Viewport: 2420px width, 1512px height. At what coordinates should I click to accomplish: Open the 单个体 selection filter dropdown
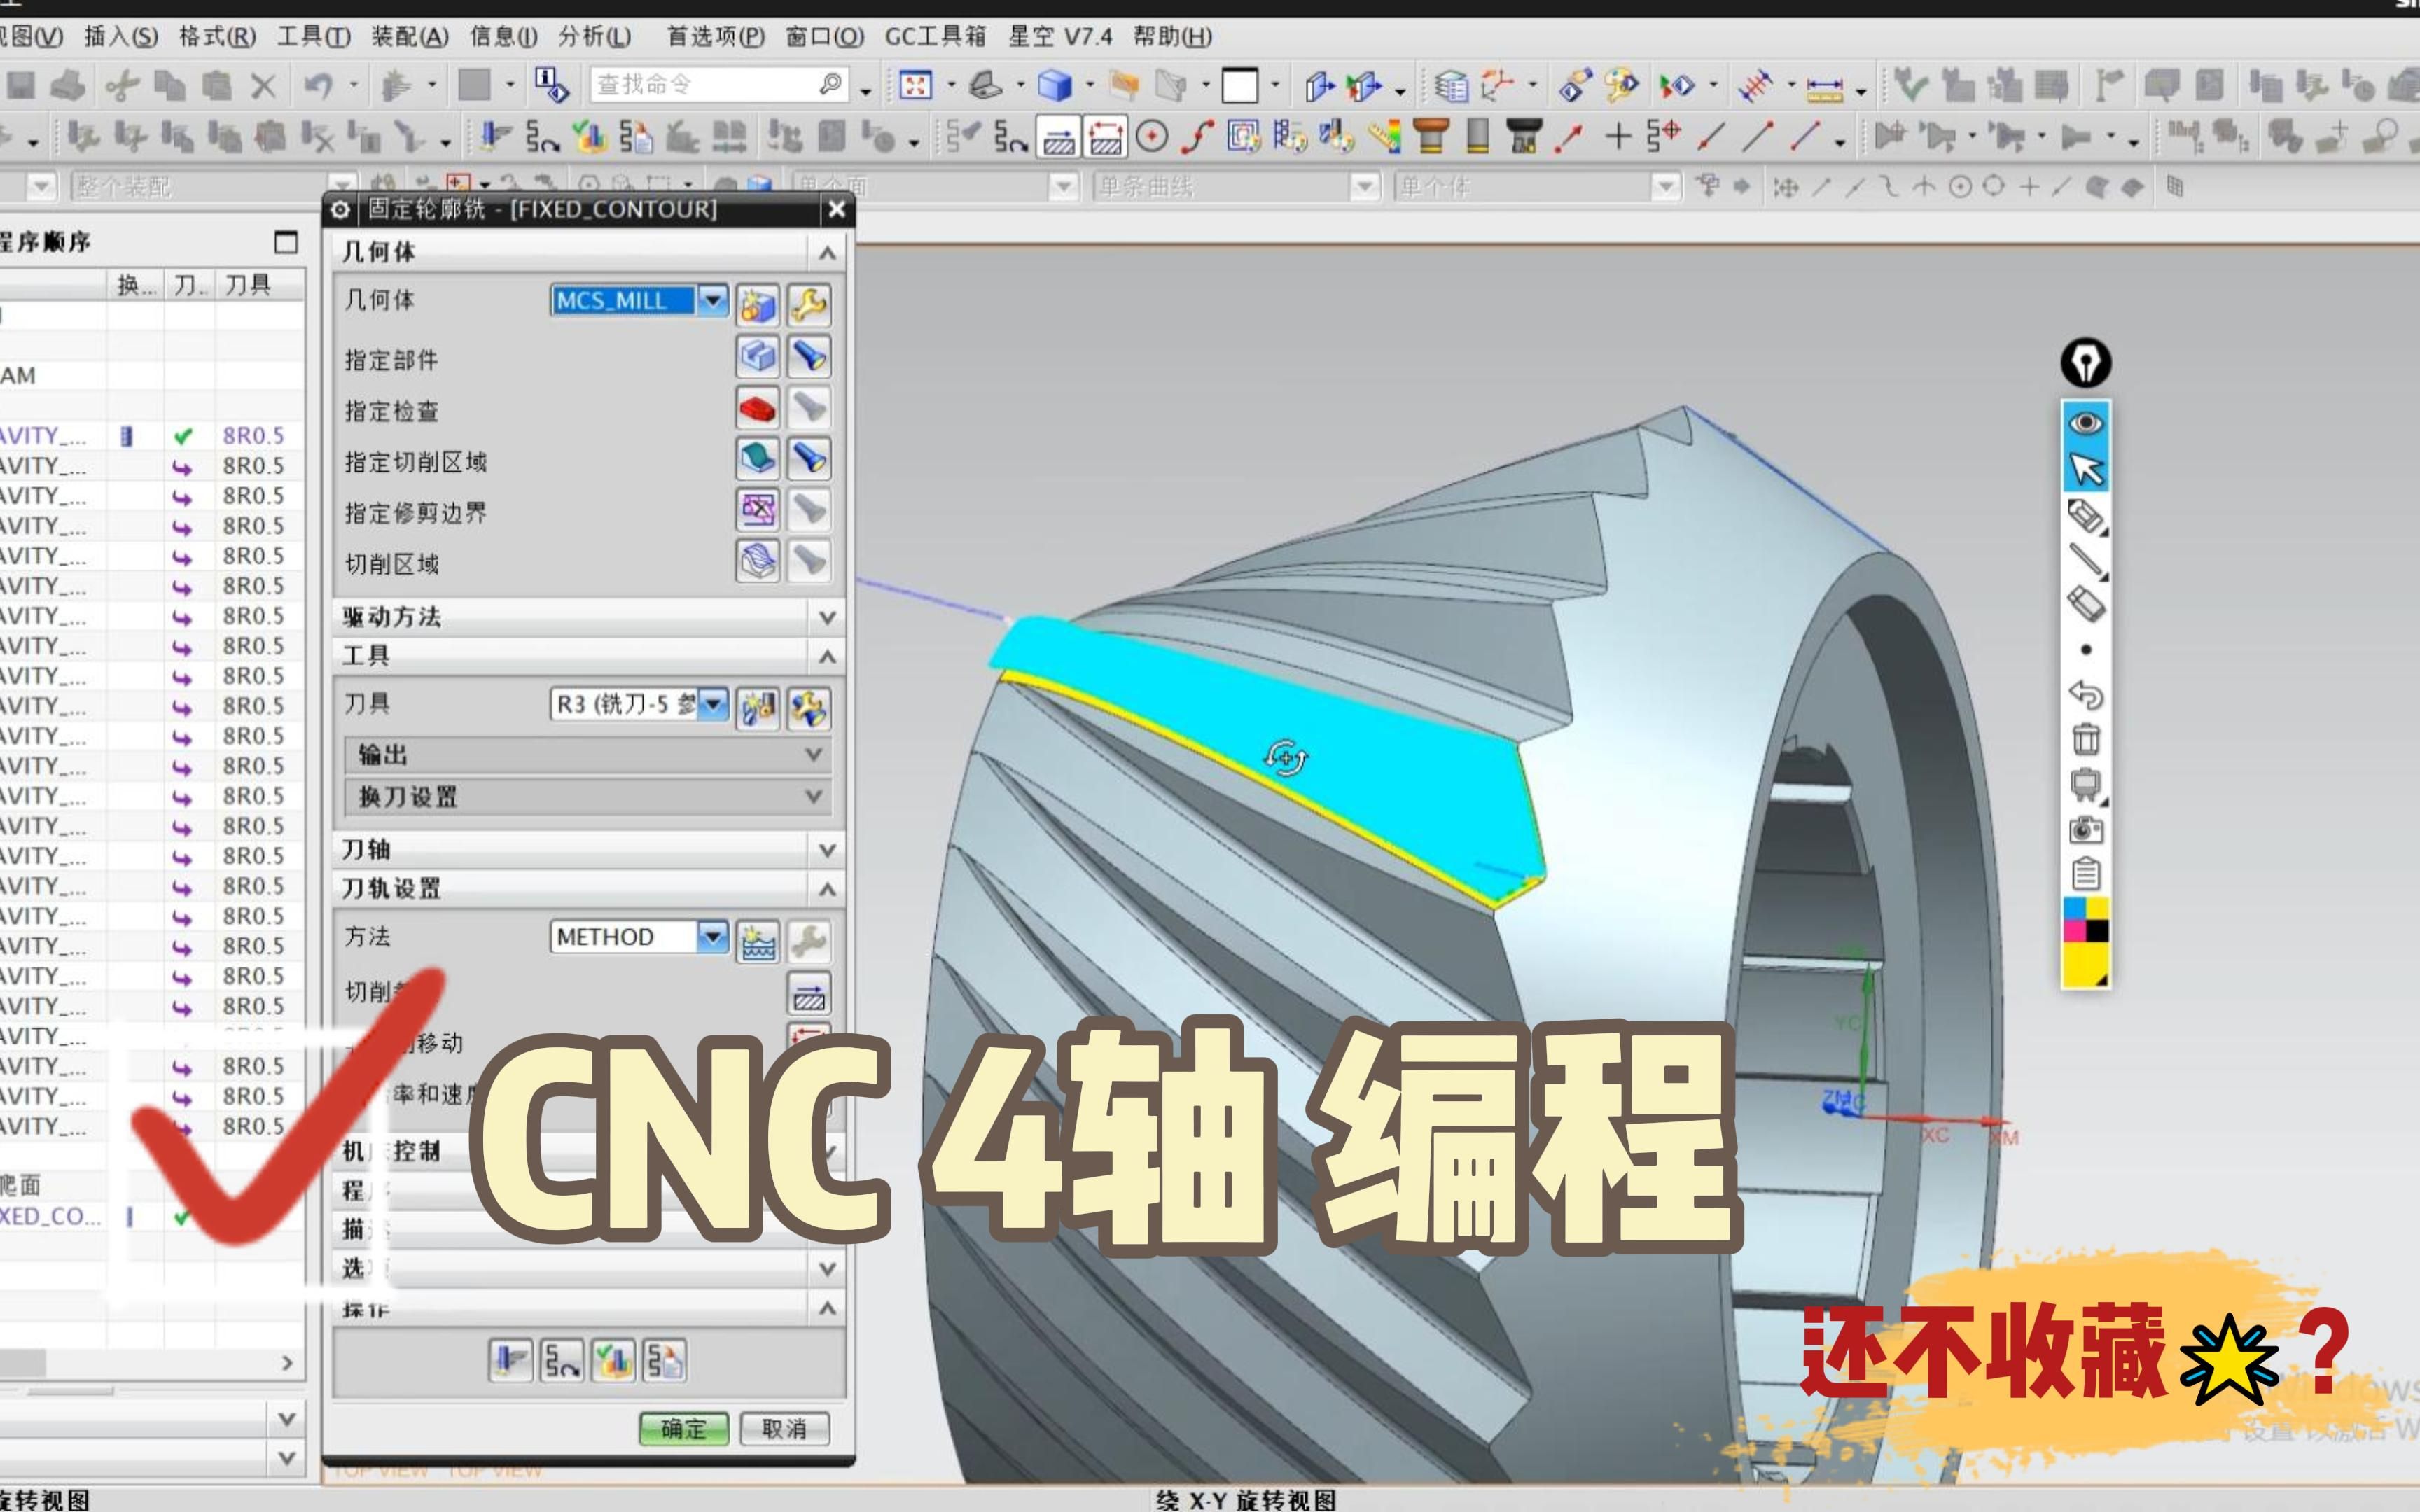1665,187
